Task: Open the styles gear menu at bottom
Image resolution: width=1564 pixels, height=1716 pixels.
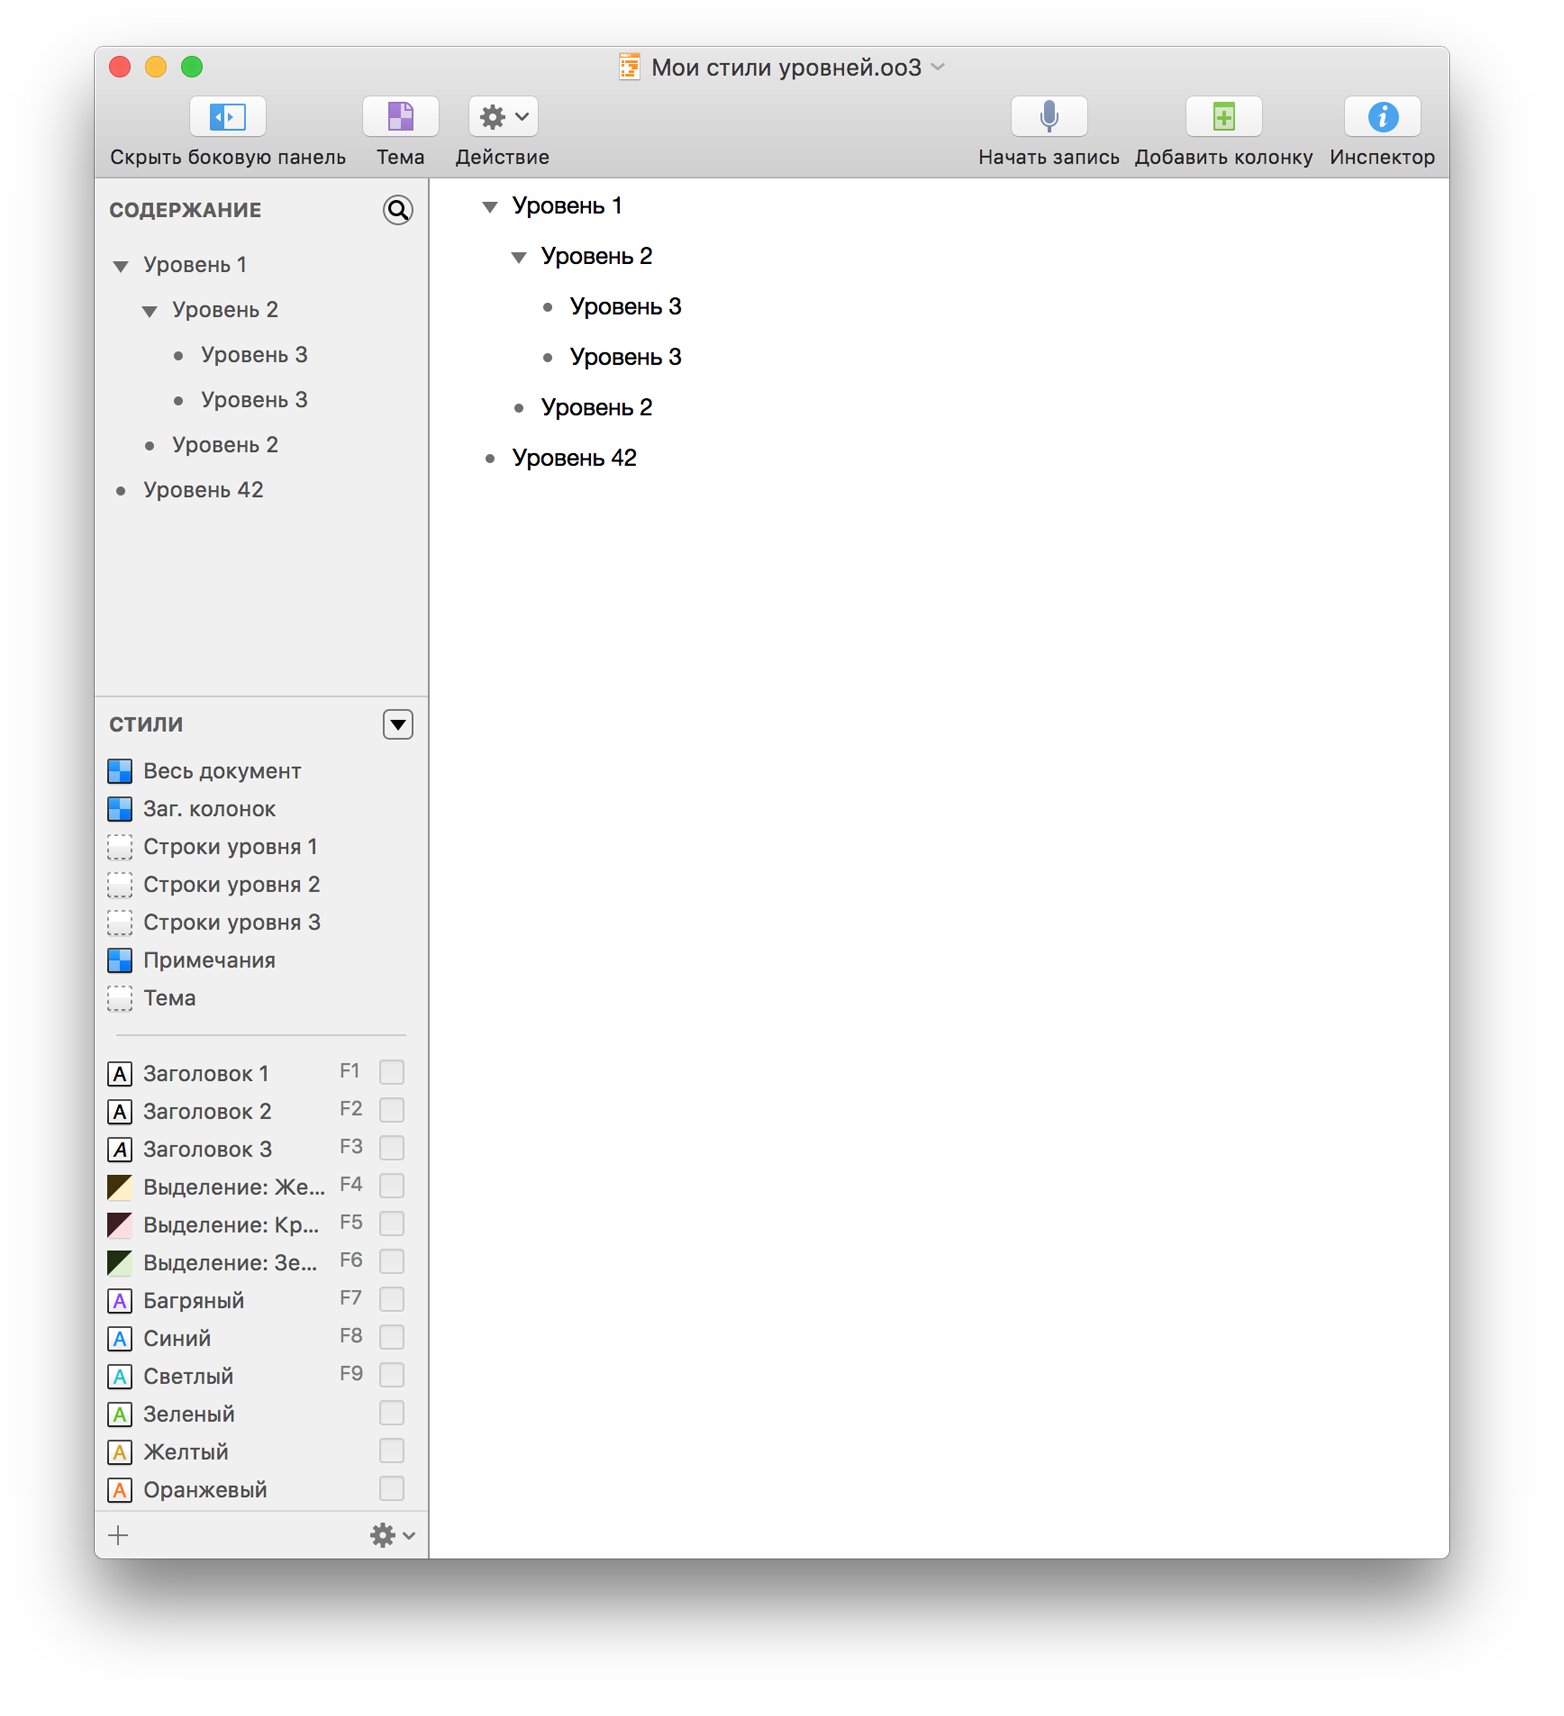Action: pyautogui.click(x=392, y=1535)
